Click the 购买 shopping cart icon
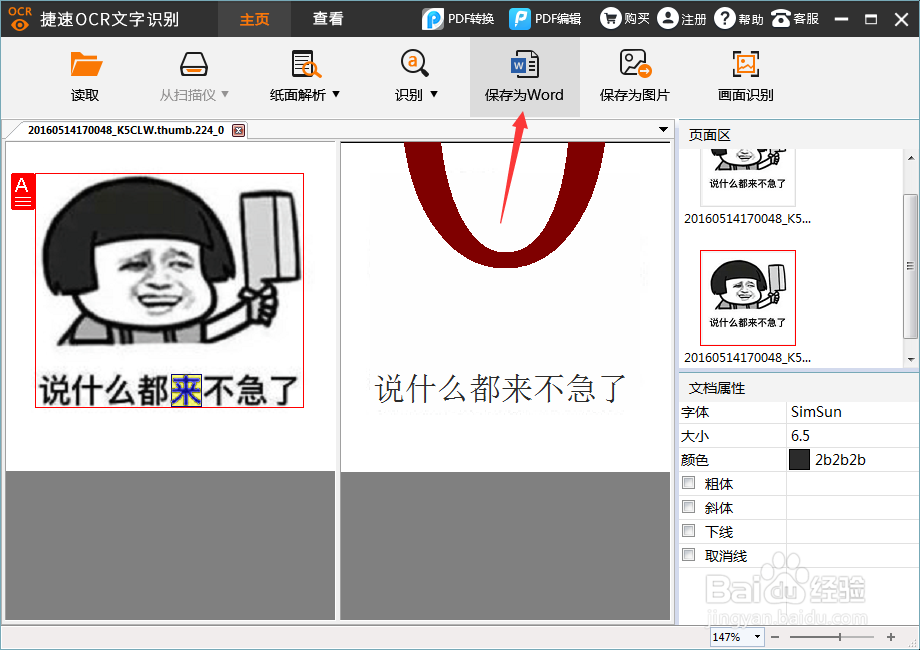The width and height of the screenshot is (920, 650). [x=610, y=18]
